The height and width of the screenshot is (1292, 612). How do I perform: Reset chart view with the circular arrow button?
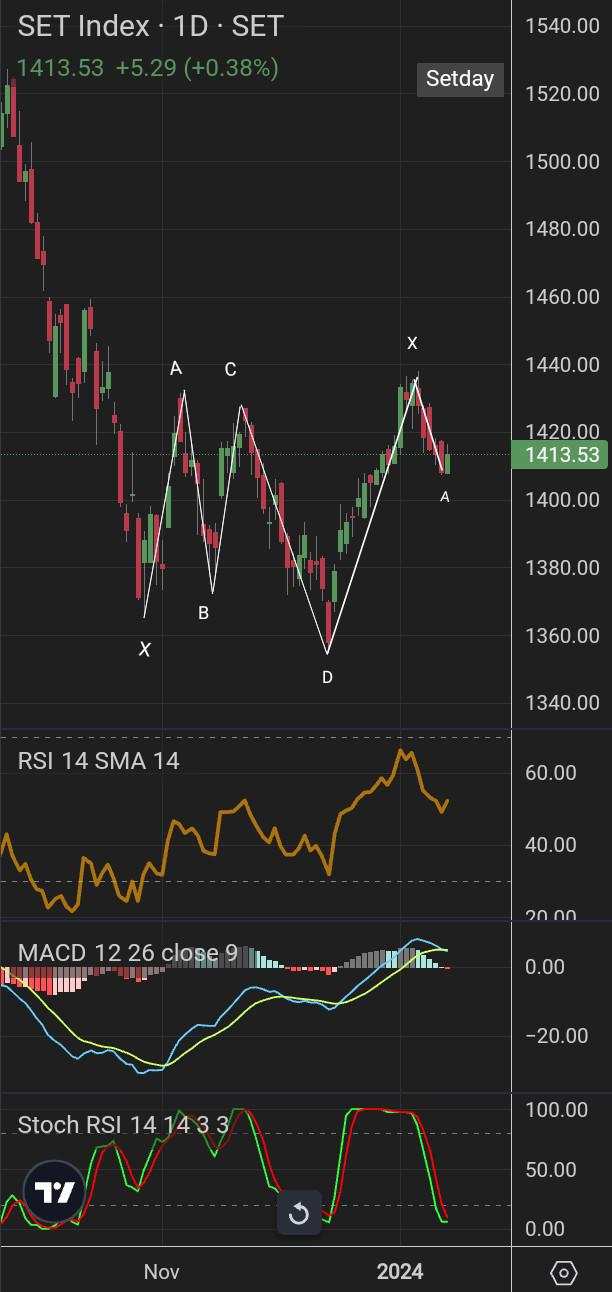298,1214
